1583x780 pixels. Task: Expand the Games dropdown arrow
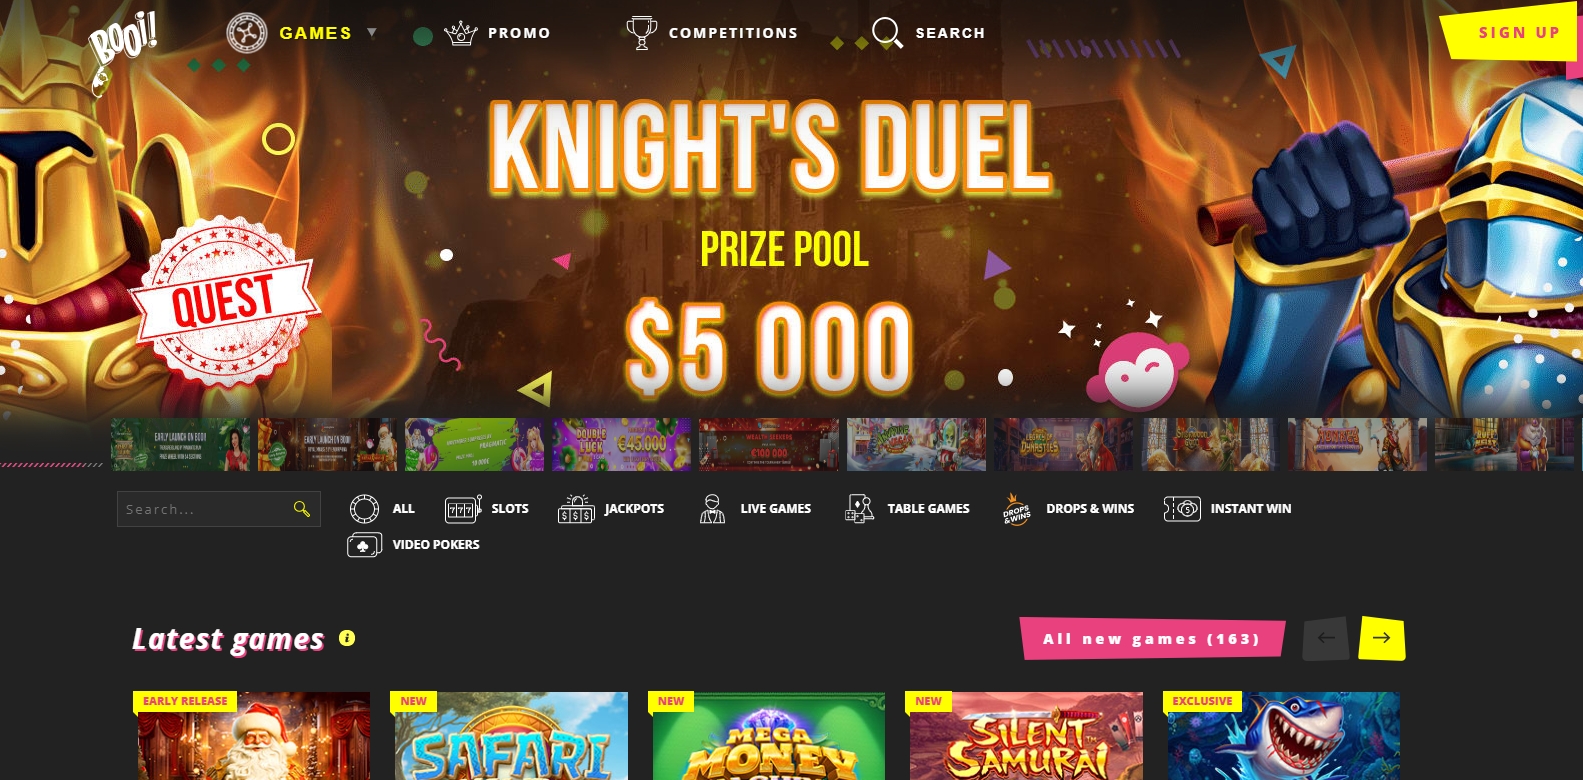(x=372, y=32)
